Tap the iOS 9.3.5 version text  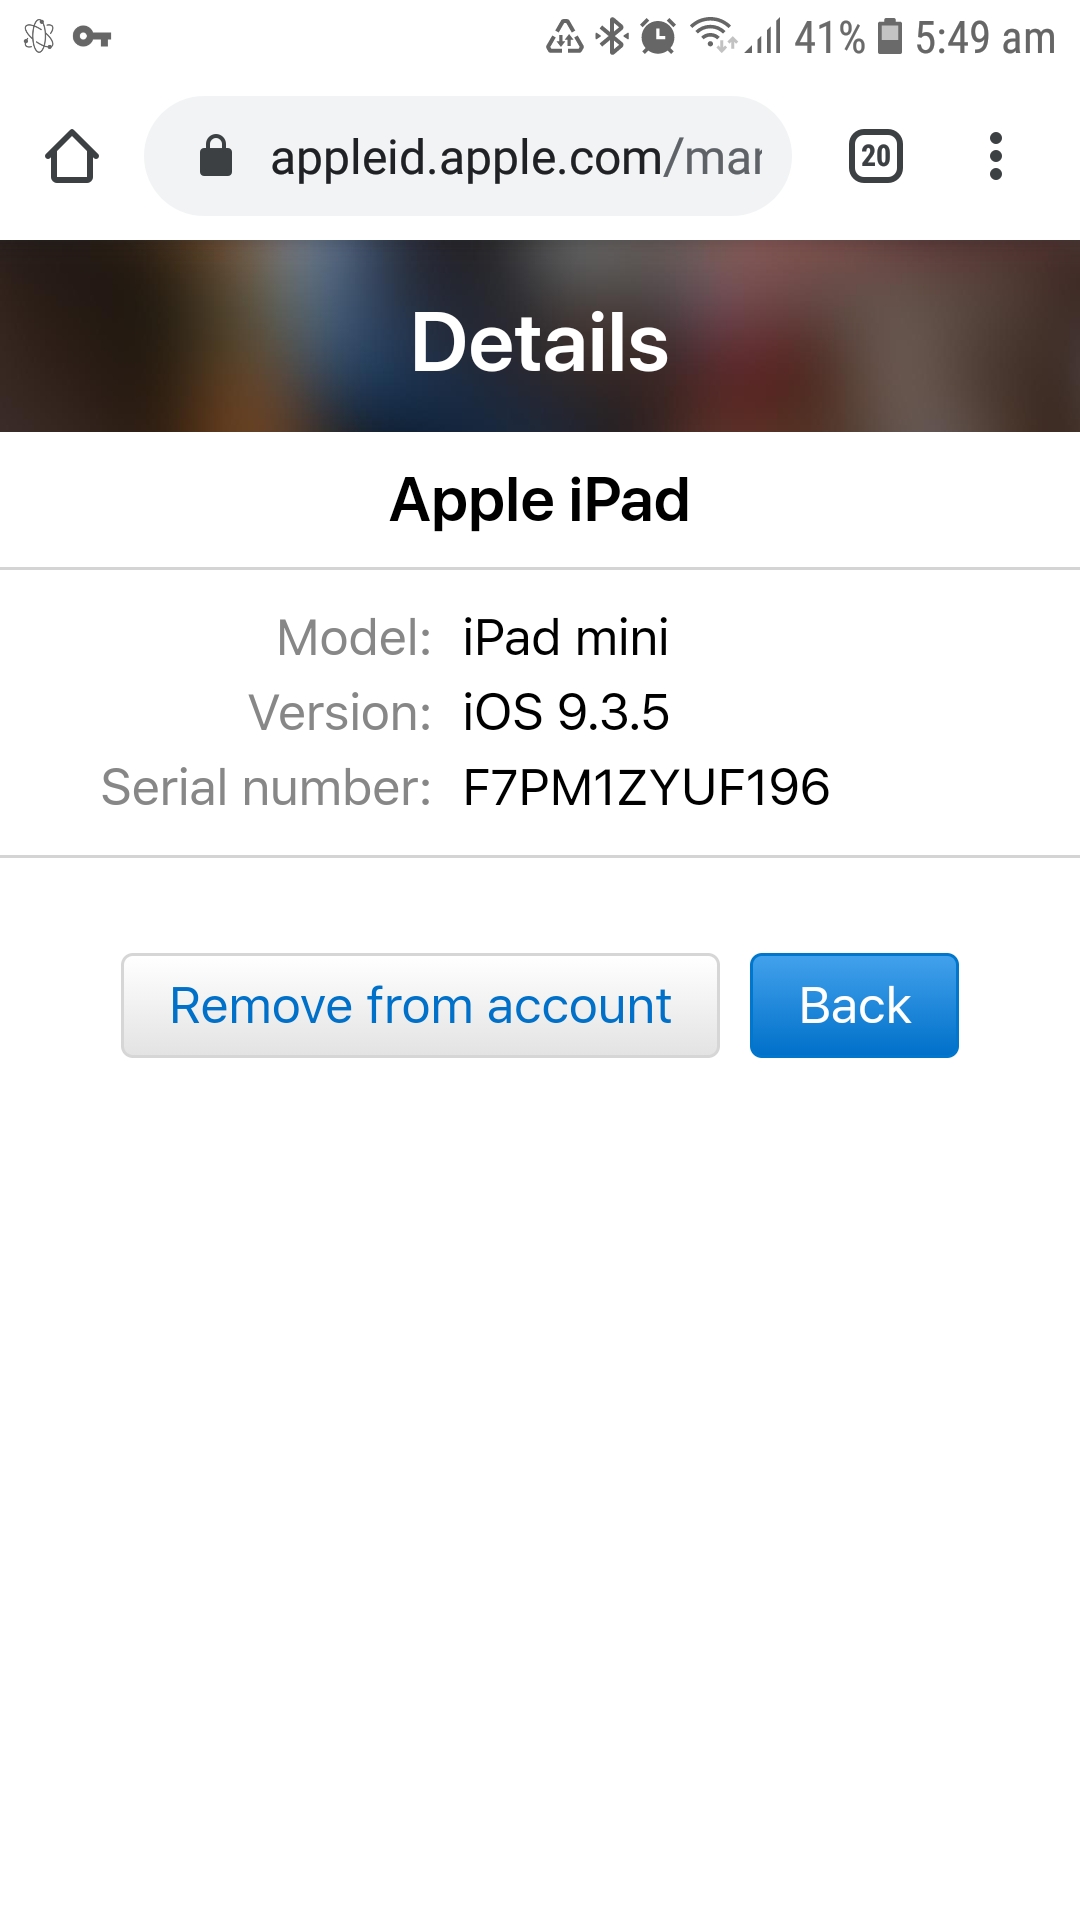point(566,712)
